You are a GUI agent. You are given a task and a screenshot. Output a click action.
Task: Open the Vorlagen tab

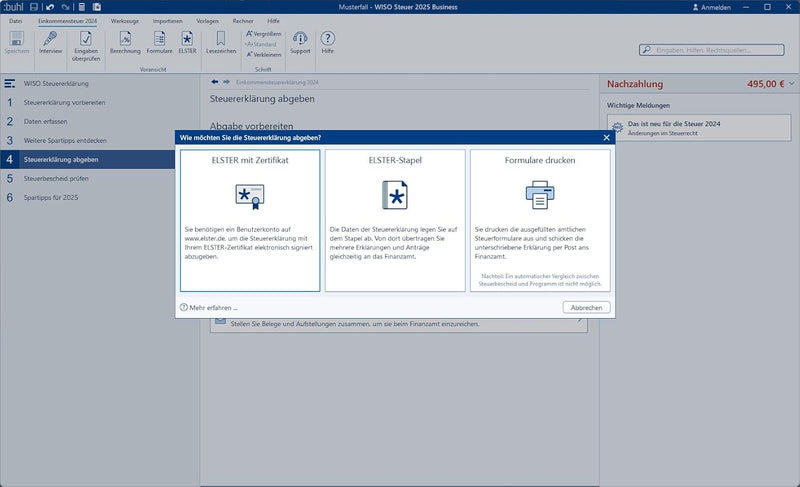tap(207, 21)
